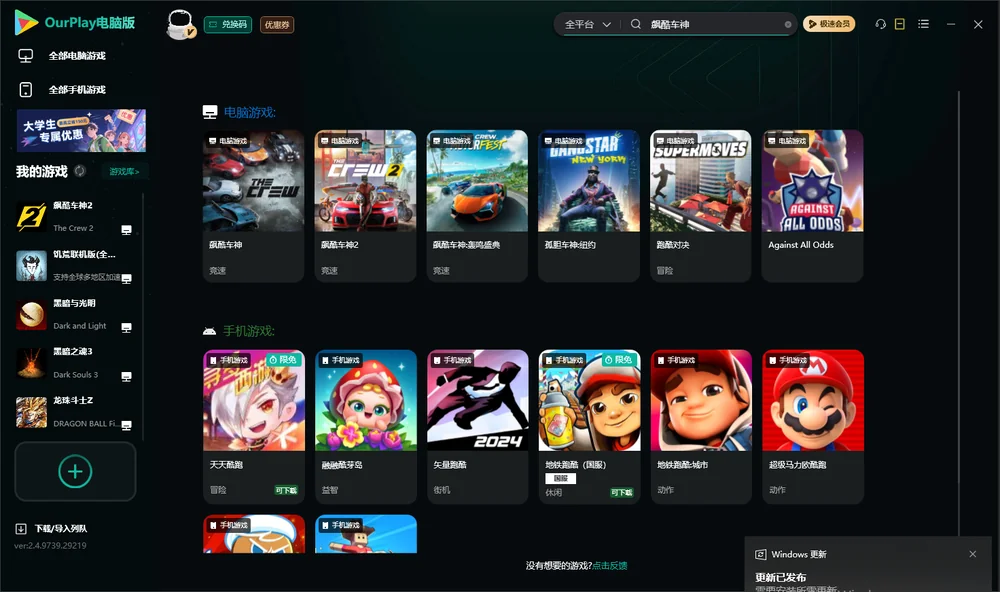Close the Windows 更新 notification
The height and width of the screenshot is (592, 1000).
[973, 554]
